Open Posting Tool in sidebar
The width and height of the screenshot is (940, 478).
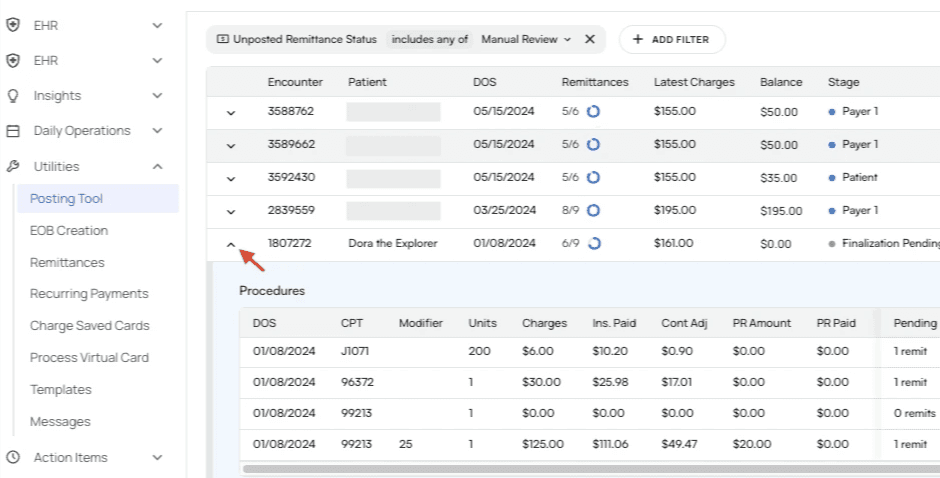[x=98, y=199]
